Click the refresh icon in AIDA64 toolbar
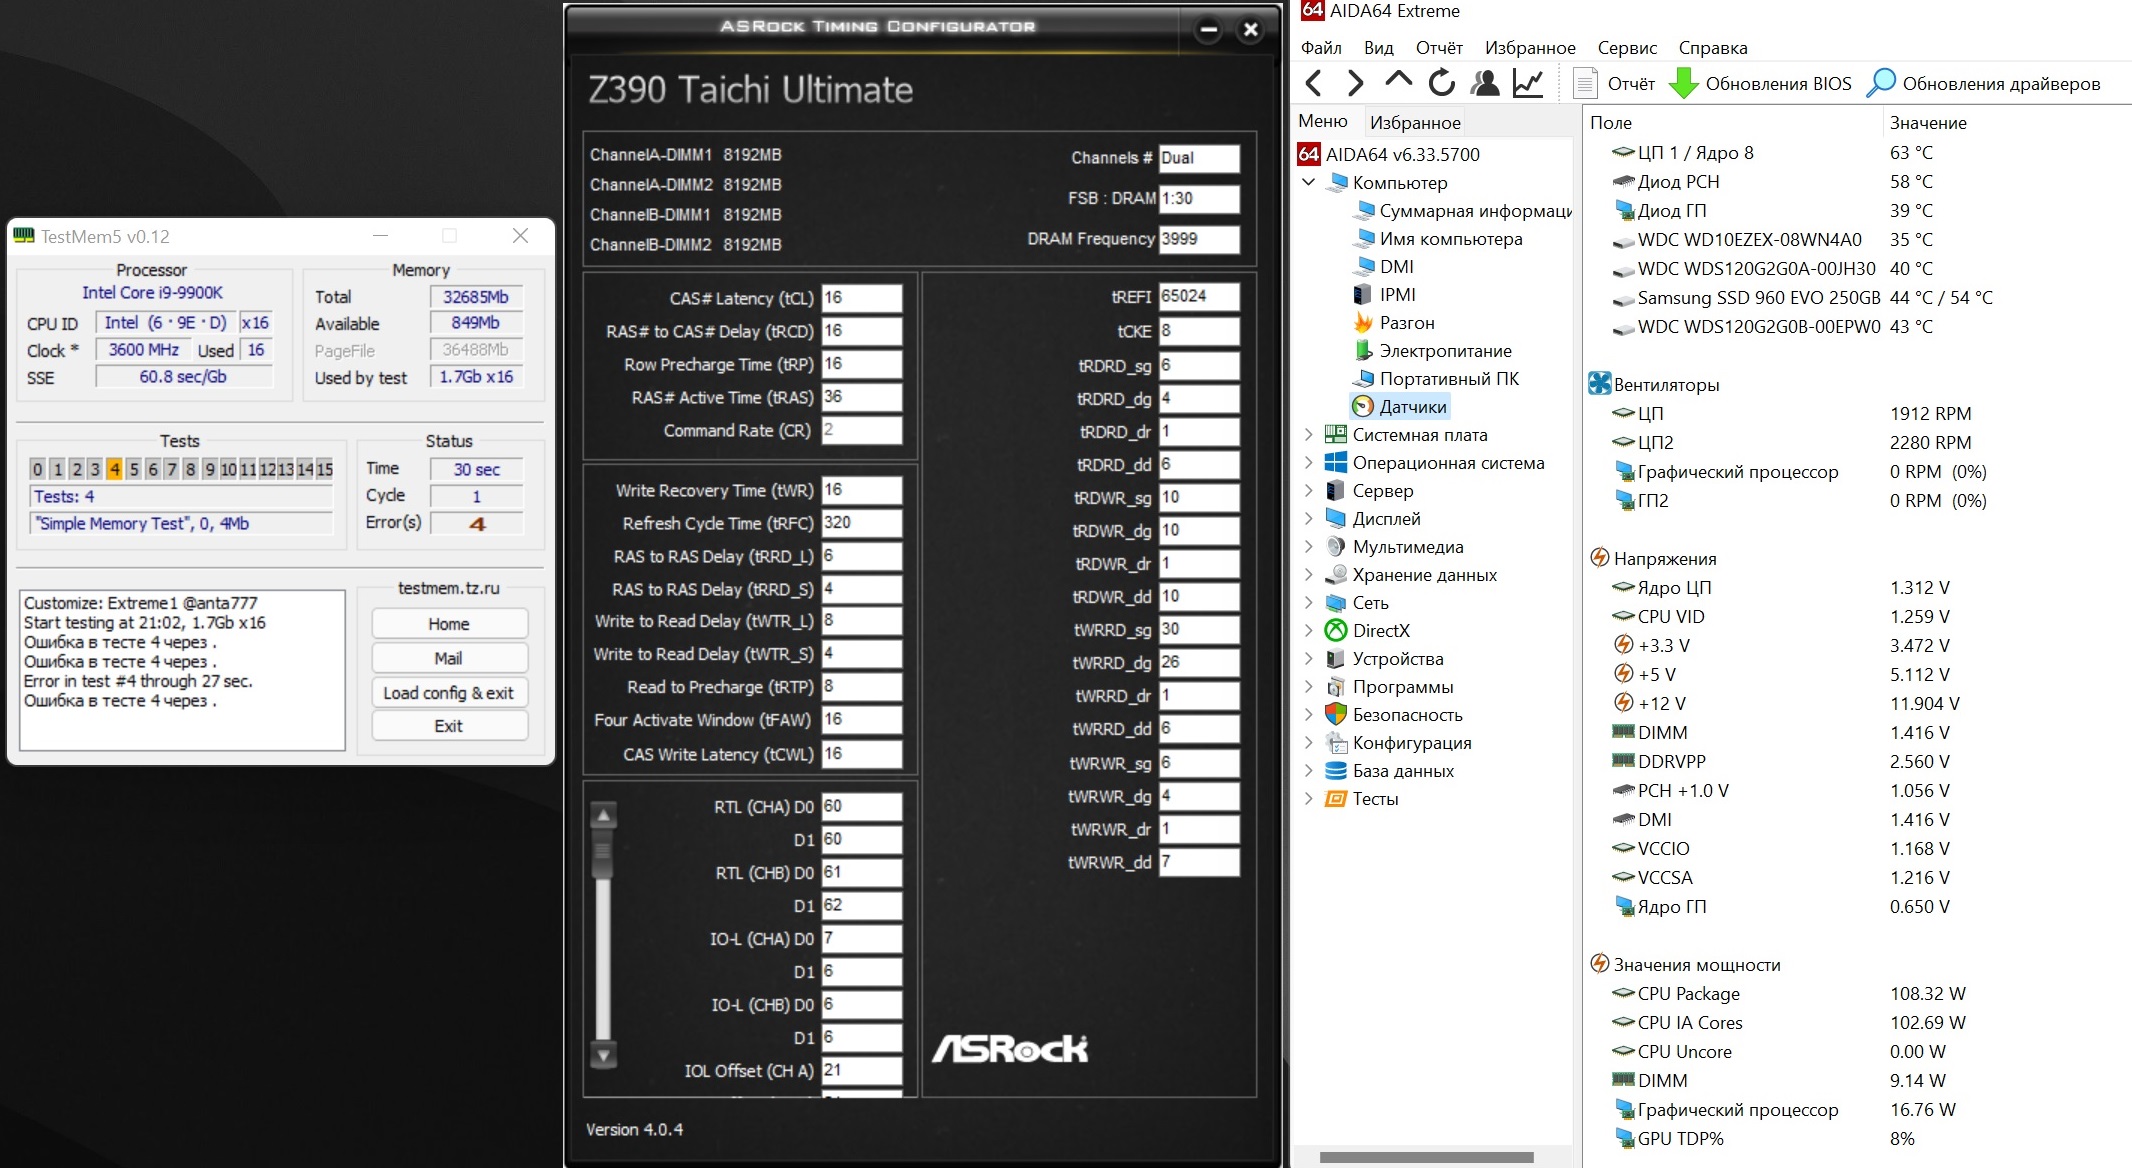The height and width of the screenshot is (1168, 2132). pos(1441,83)
